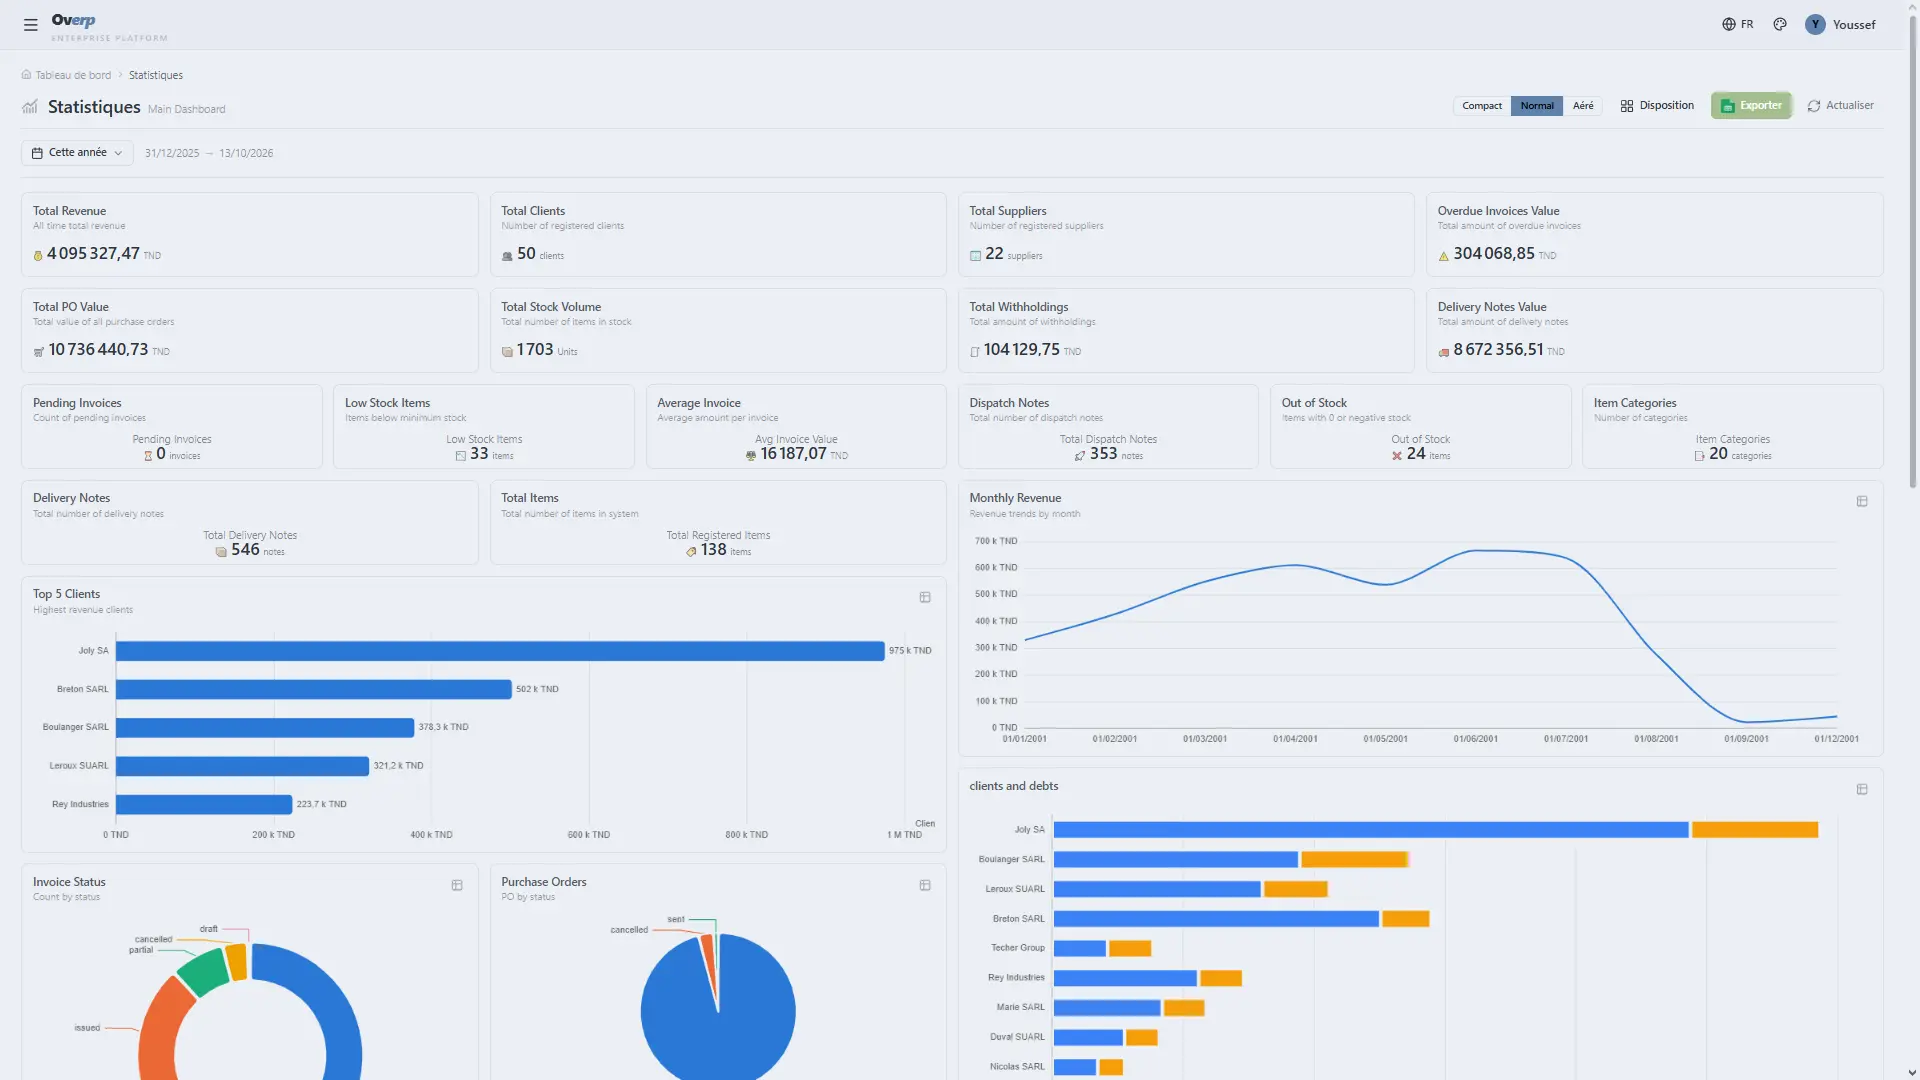Click the date range 31/12/2025 – 13/10/2026
Viewport: 1920px width, 1080px height.
tap(209, 153)
